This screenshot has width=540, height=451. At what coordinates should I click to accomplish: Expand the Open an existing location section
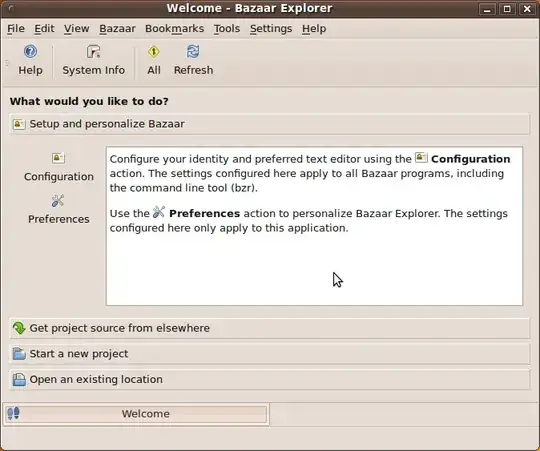pyautogui.click(x=270, y=379)
